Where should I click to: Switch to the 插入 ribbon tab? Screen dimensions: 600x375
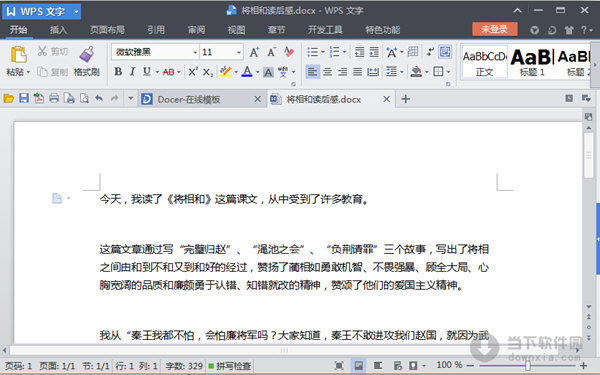point(58,30)
